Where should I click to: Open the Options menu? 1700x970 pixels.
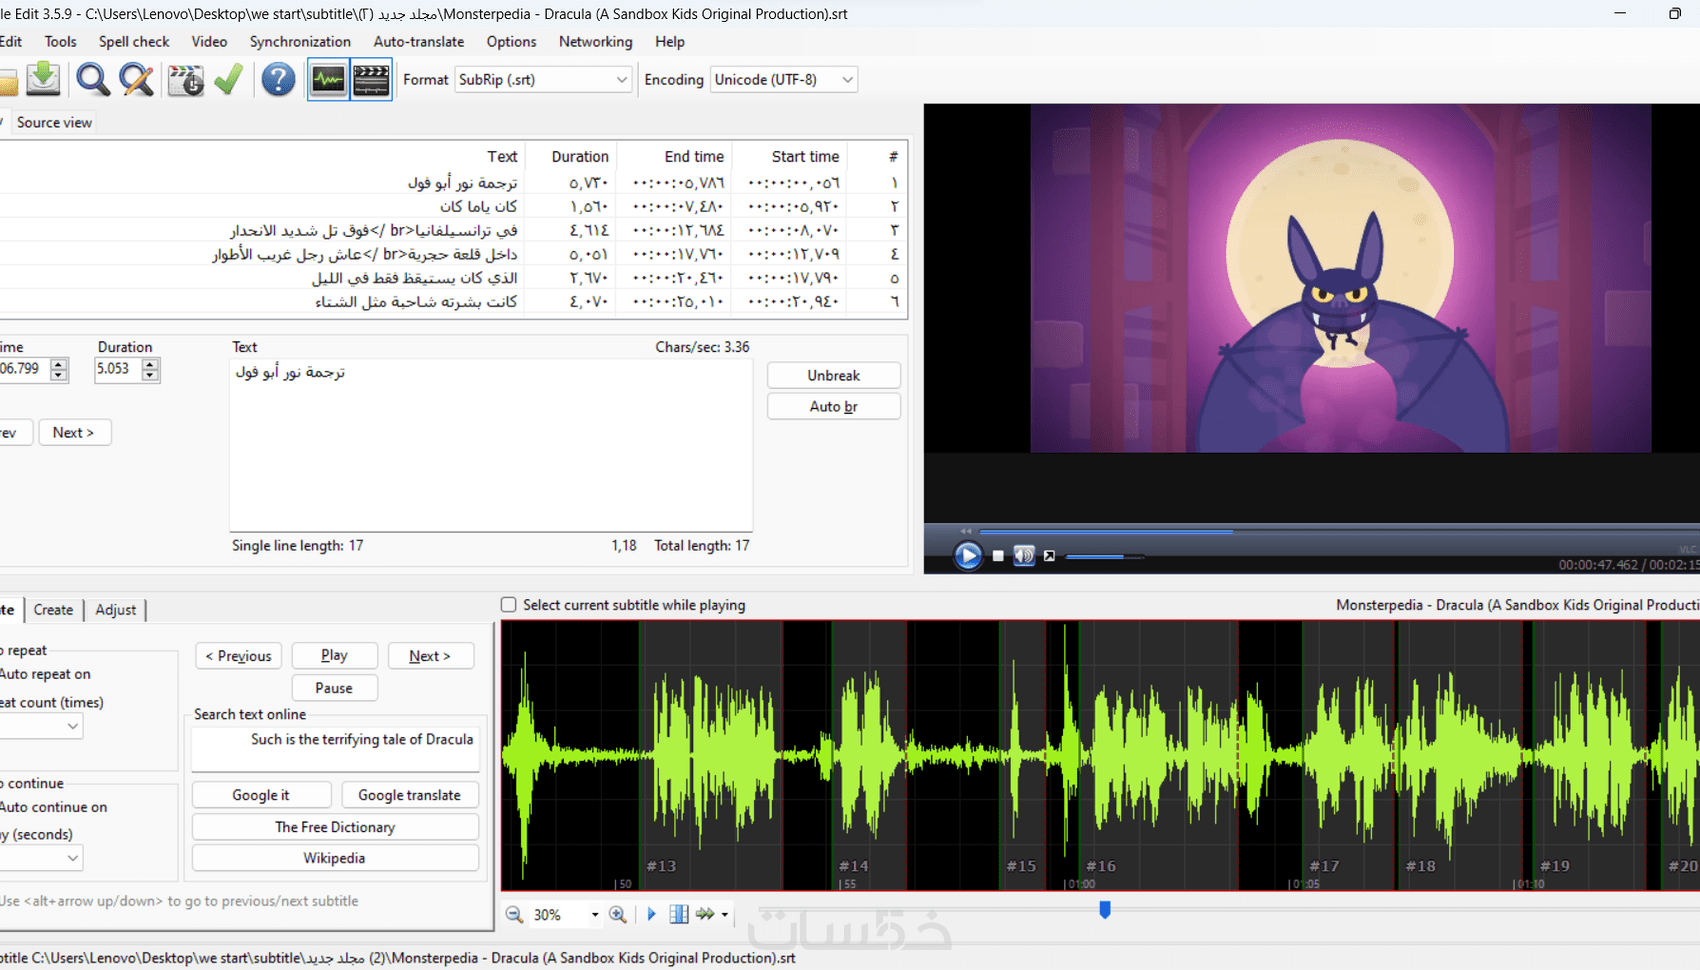[x=511, y=41]
